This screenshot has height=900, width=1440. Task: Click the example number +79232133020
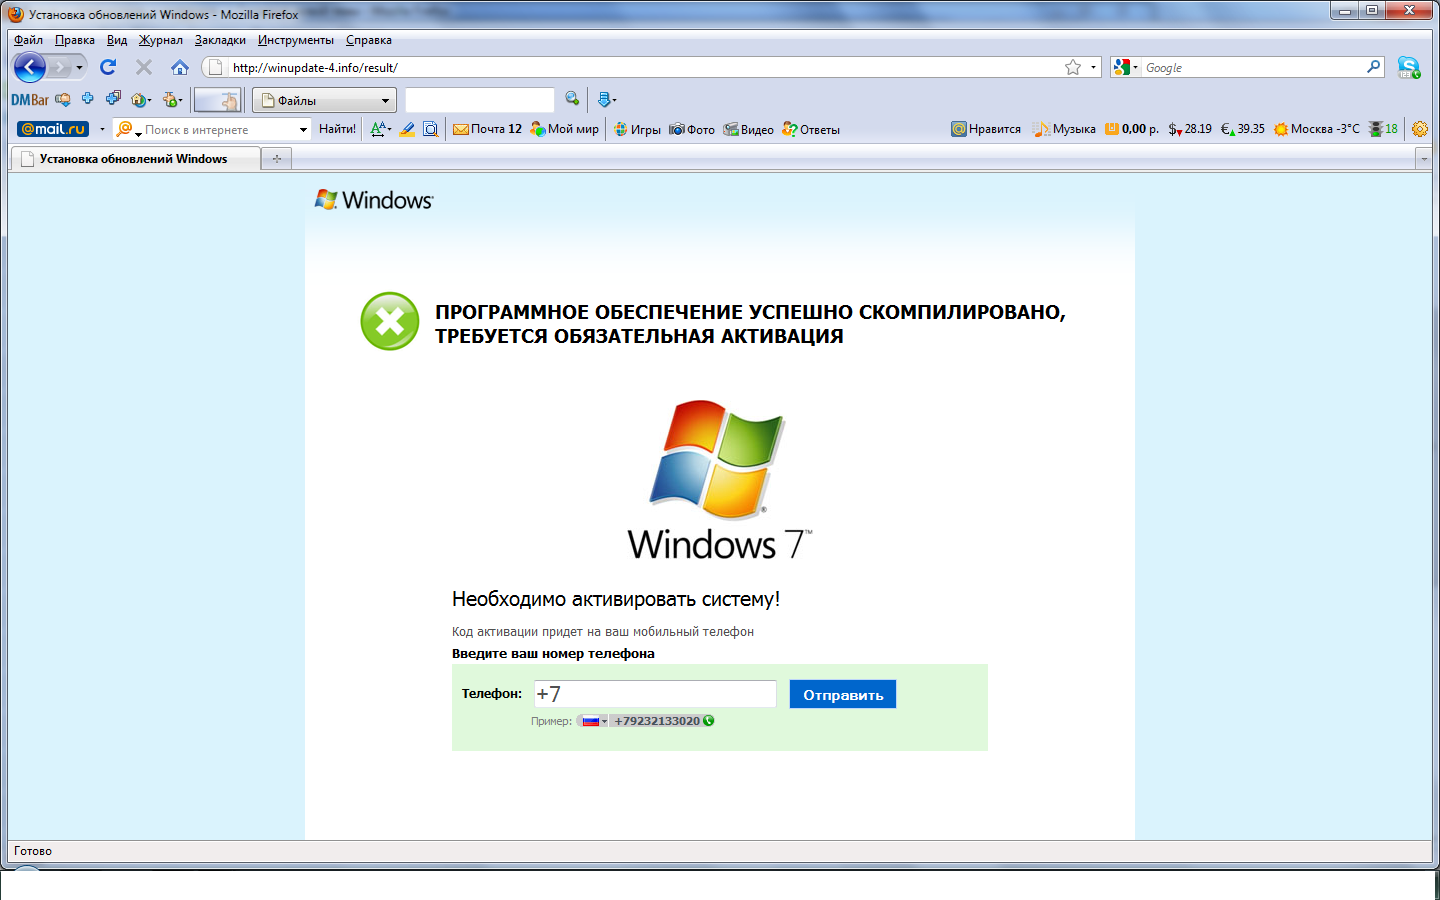[657, 721]
